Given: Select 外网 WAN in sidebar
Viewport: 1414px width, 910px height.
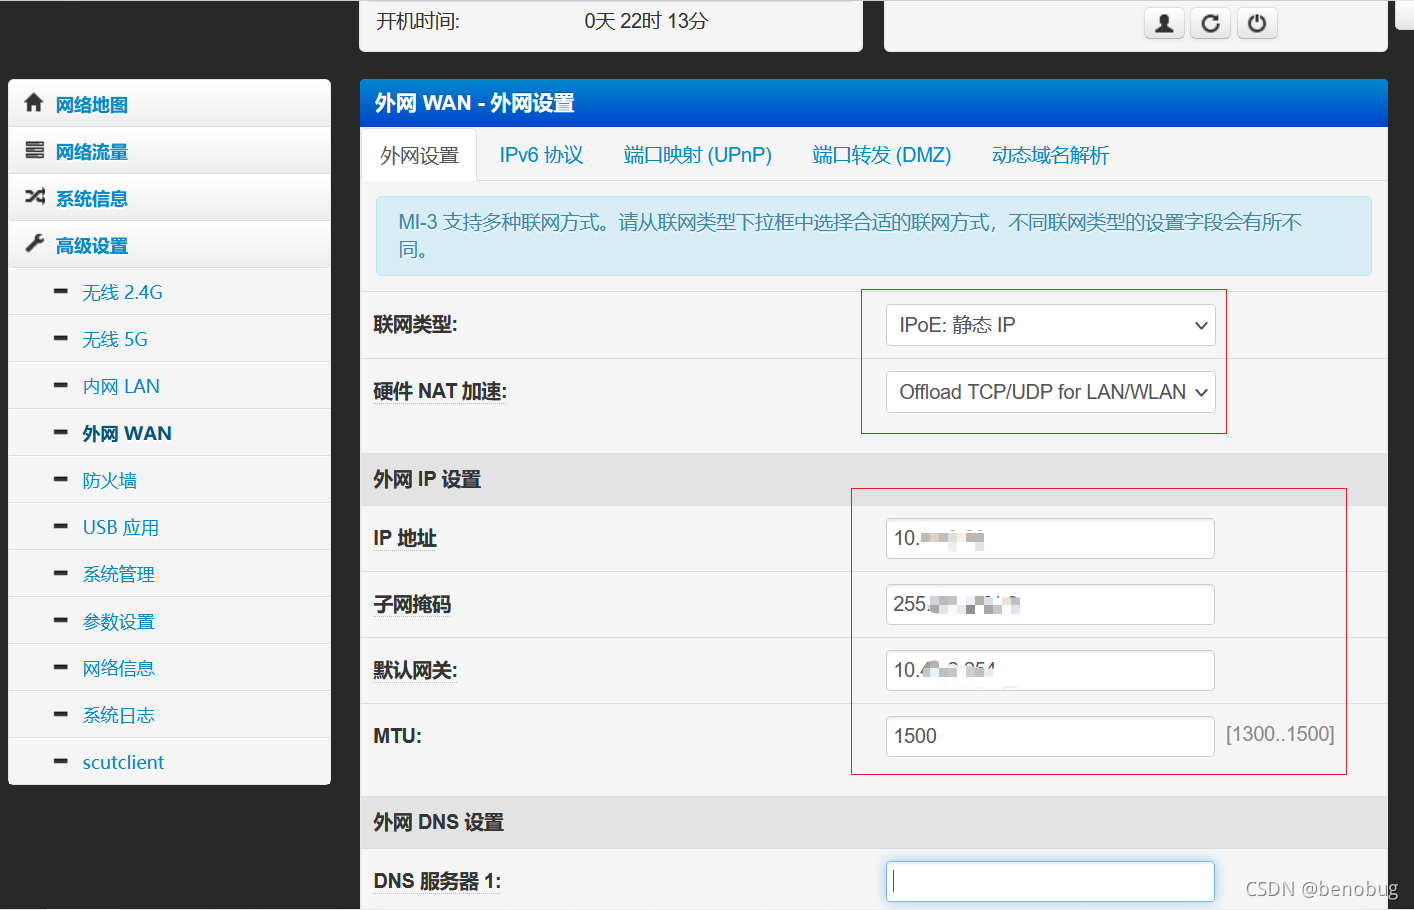Looking at the screenshot, I should pos(169,433).
